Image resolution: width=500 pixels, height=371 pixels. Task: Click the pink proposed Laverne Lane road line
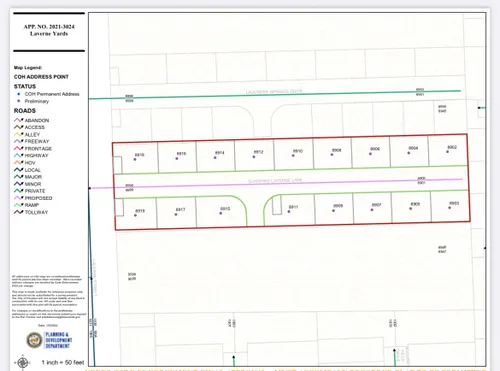tap(276, 184)
